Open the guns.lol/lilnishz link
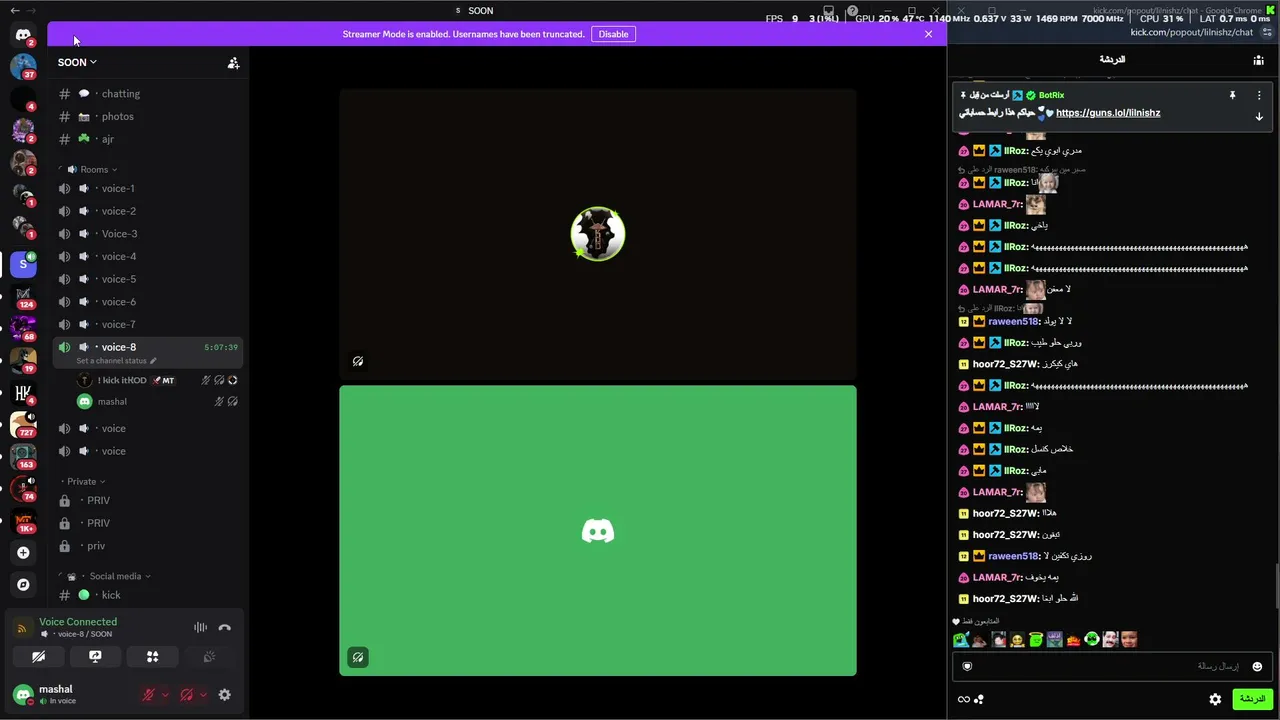Image resolution: width=1280 pixels, height=720 pixels. (x=1108, y=113)
